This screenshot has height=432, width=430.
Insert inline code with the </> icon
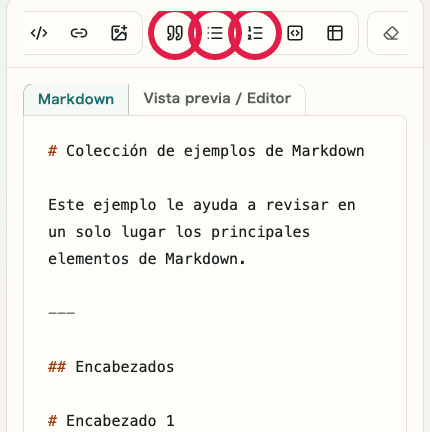[39, 33]
